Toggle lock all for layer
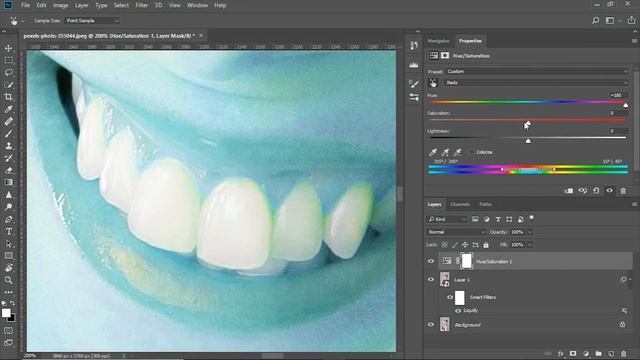The height and width of the screenshot is (360, 640). (x=486, y=245)
